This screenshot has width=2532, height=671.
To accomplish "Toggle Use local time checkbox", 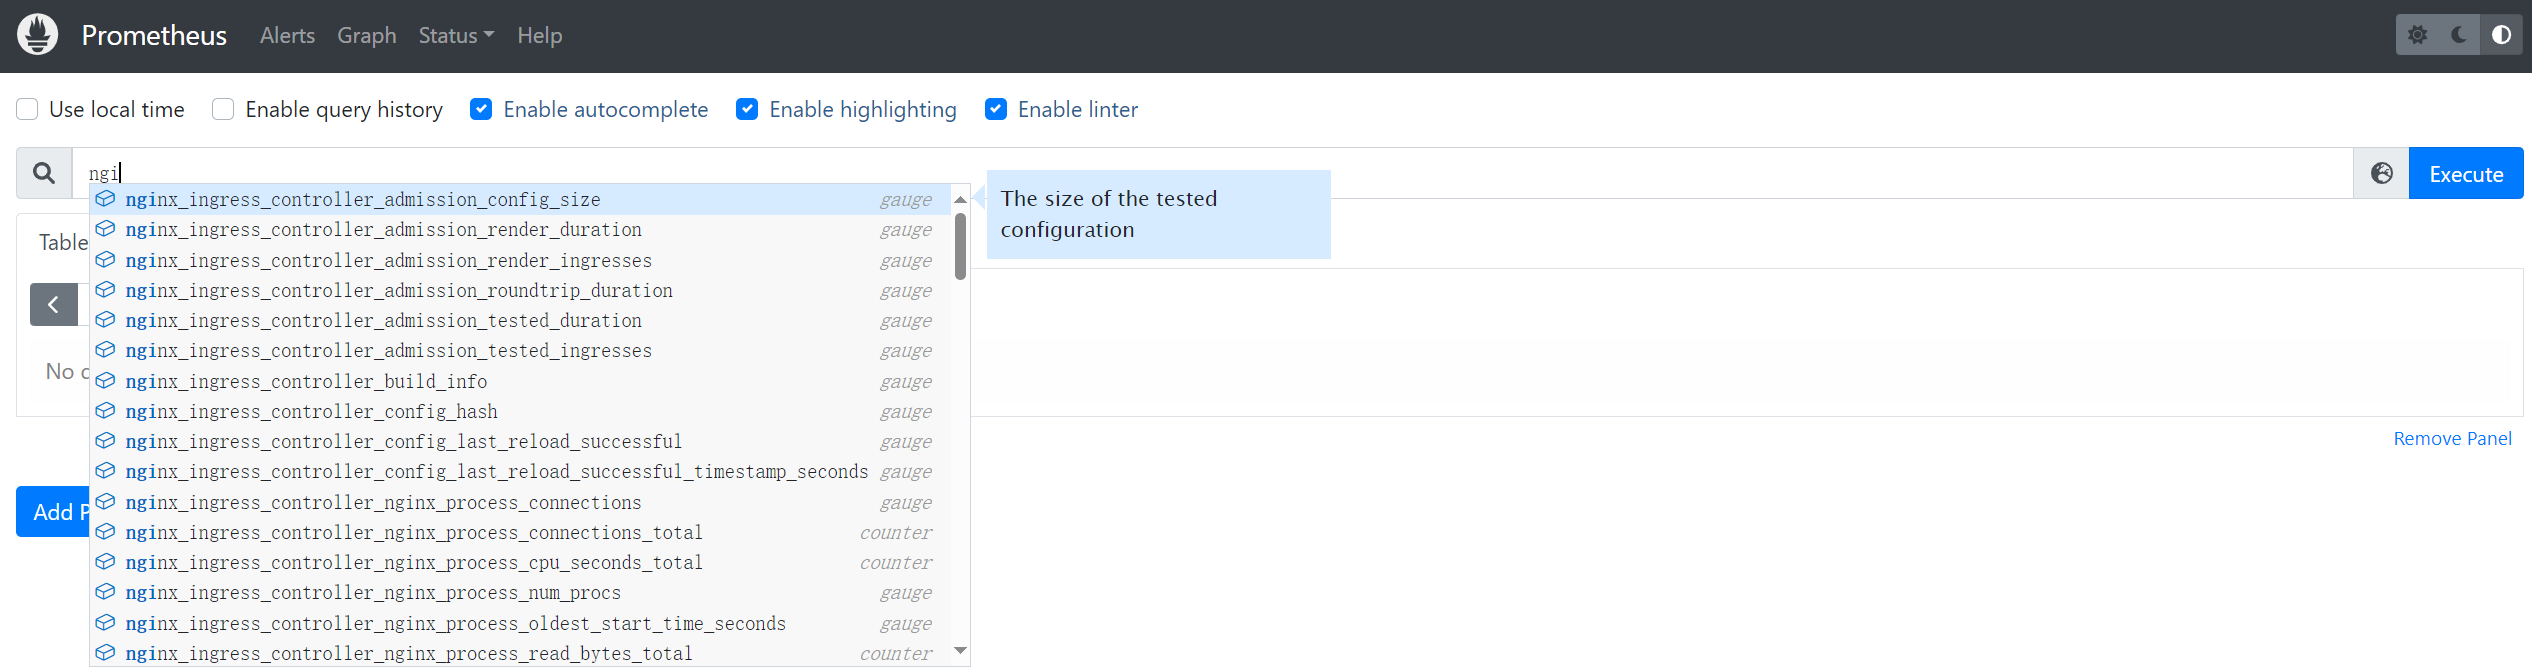I will (x=28, y=109).
